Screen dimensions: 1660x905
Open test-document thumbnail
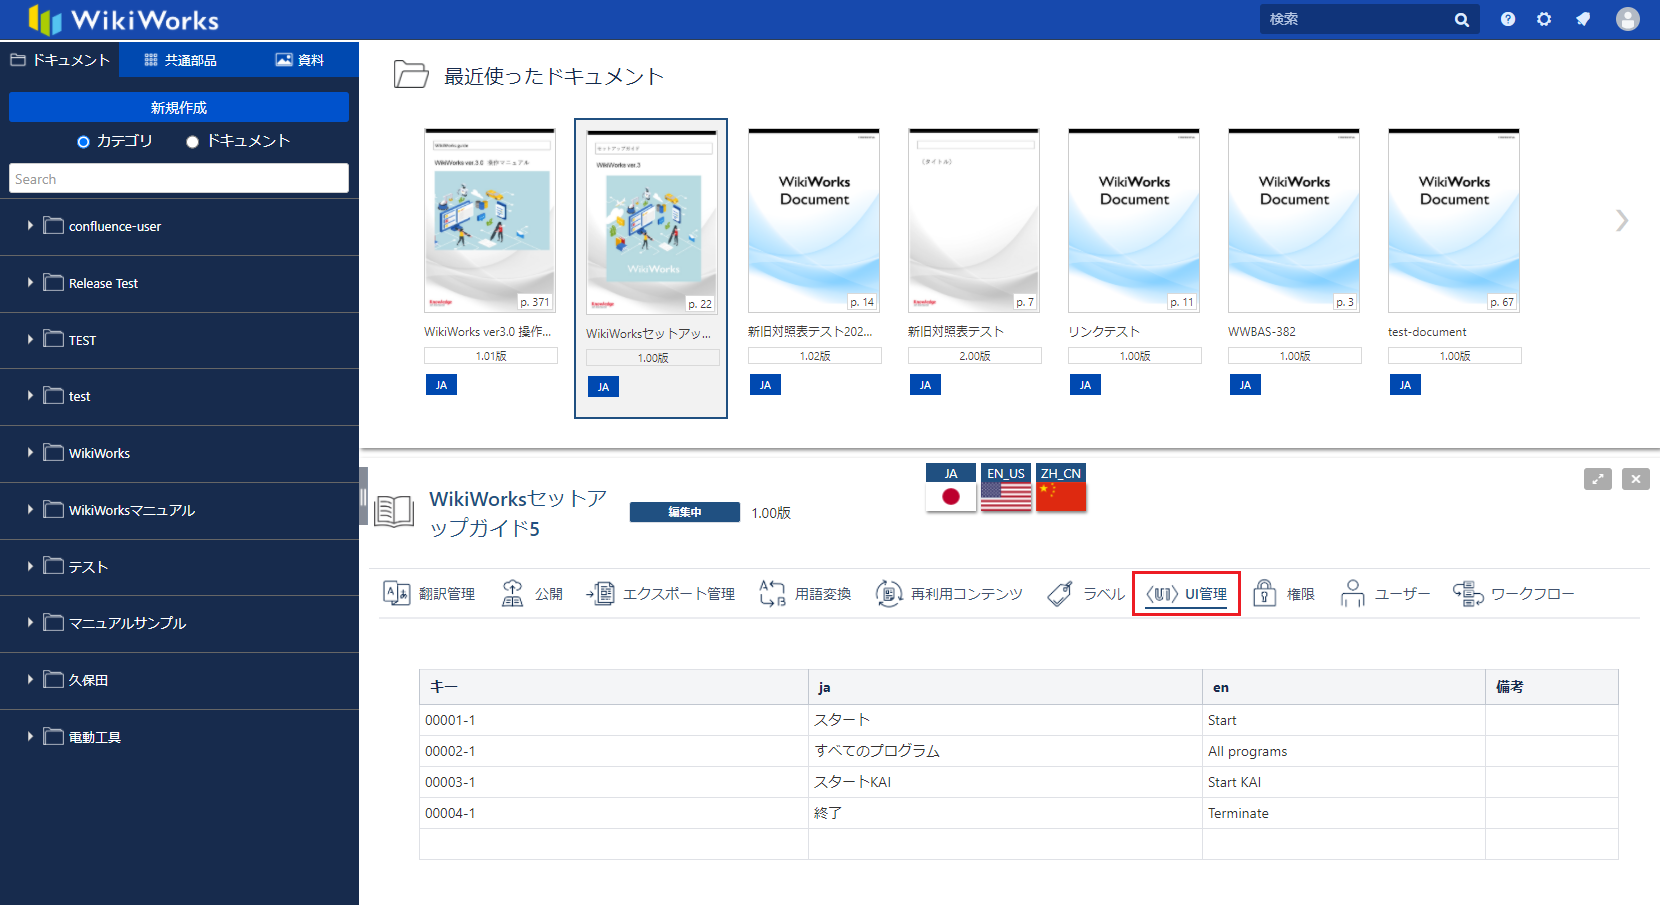[1454, 220]
